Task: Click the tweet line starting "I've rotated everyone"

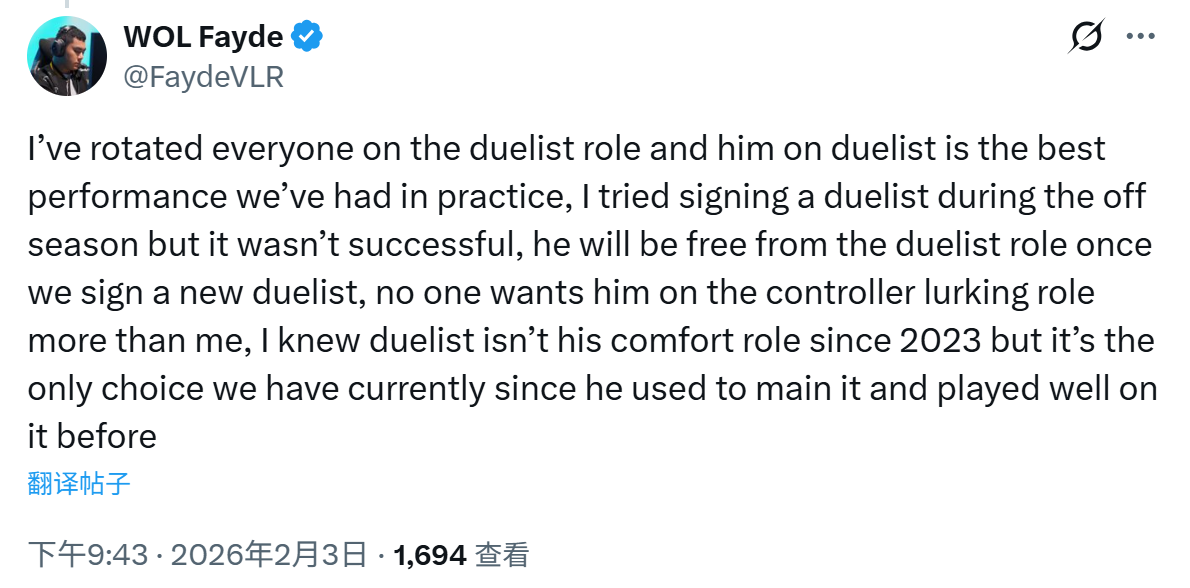Action: (567, 149)
